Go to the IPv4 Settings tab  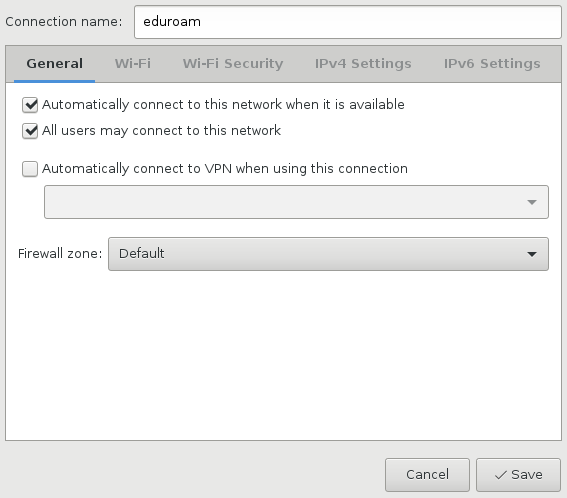363,64
